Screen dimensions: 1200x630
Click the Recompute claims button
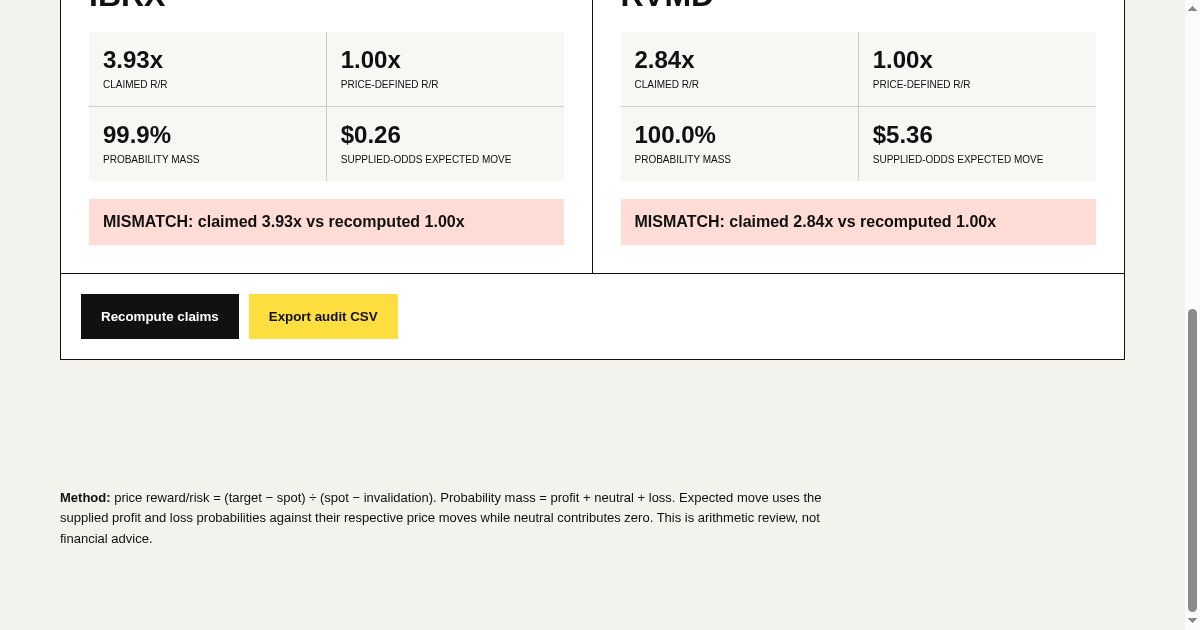pos(160,316)
